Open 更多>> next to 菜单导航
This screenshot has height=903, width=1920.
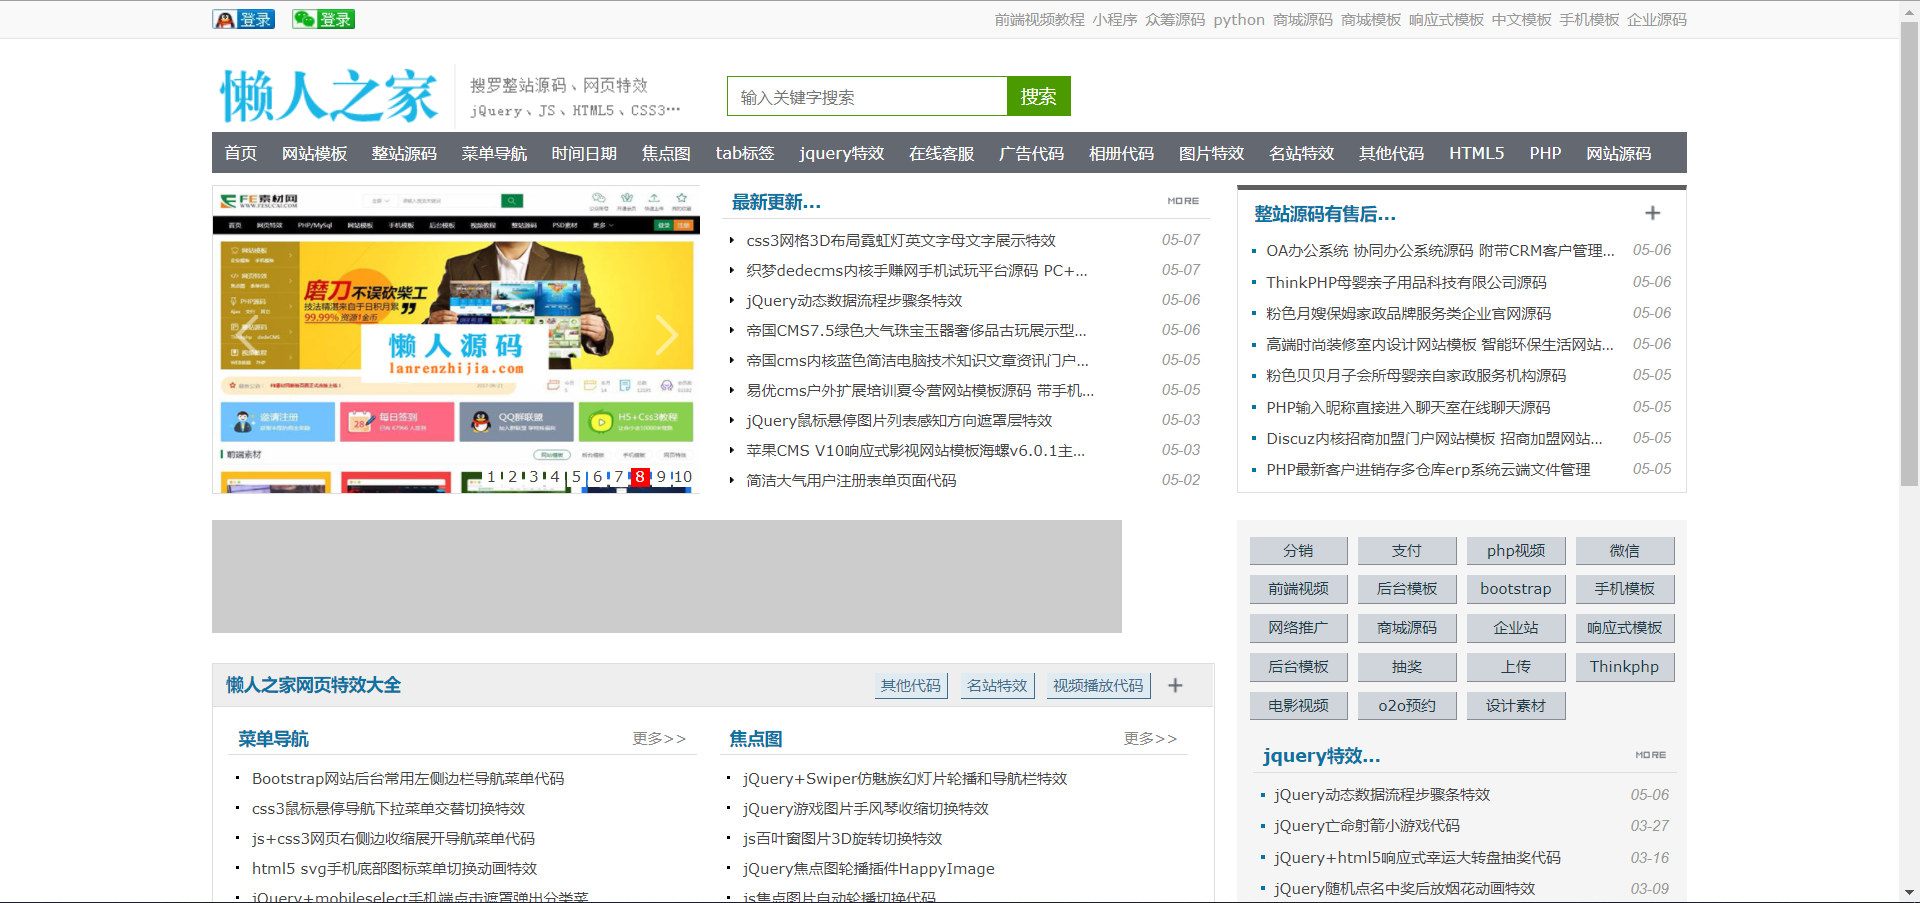658,738
